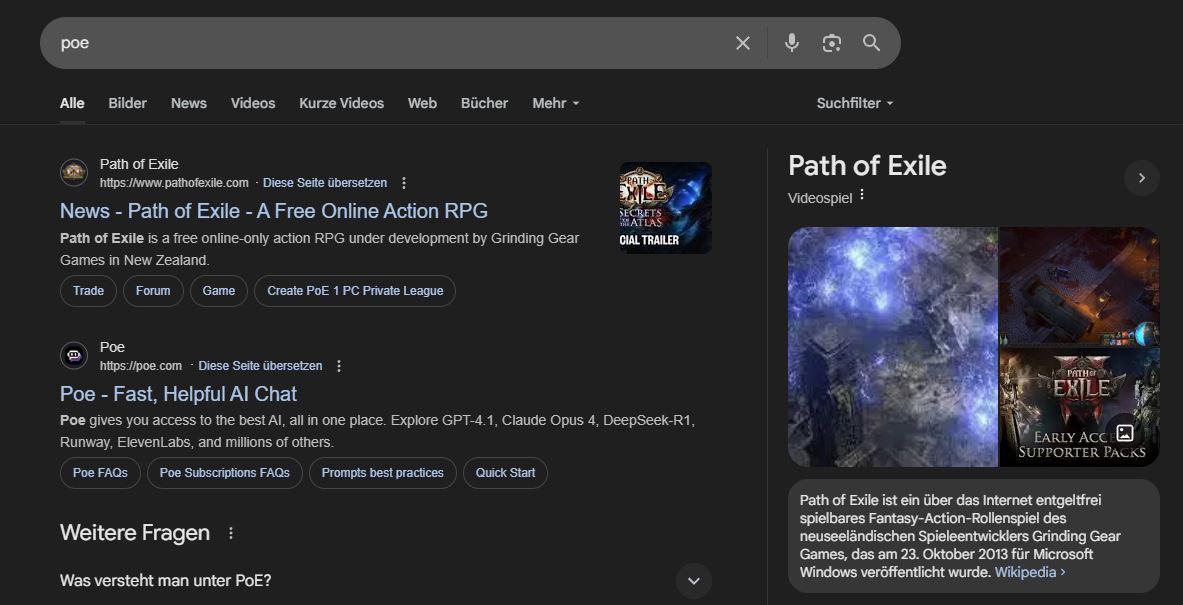Switch to the Bücher tab
Image resolution: width=1183 pixels, height=605 pixels.
point(484,103)
